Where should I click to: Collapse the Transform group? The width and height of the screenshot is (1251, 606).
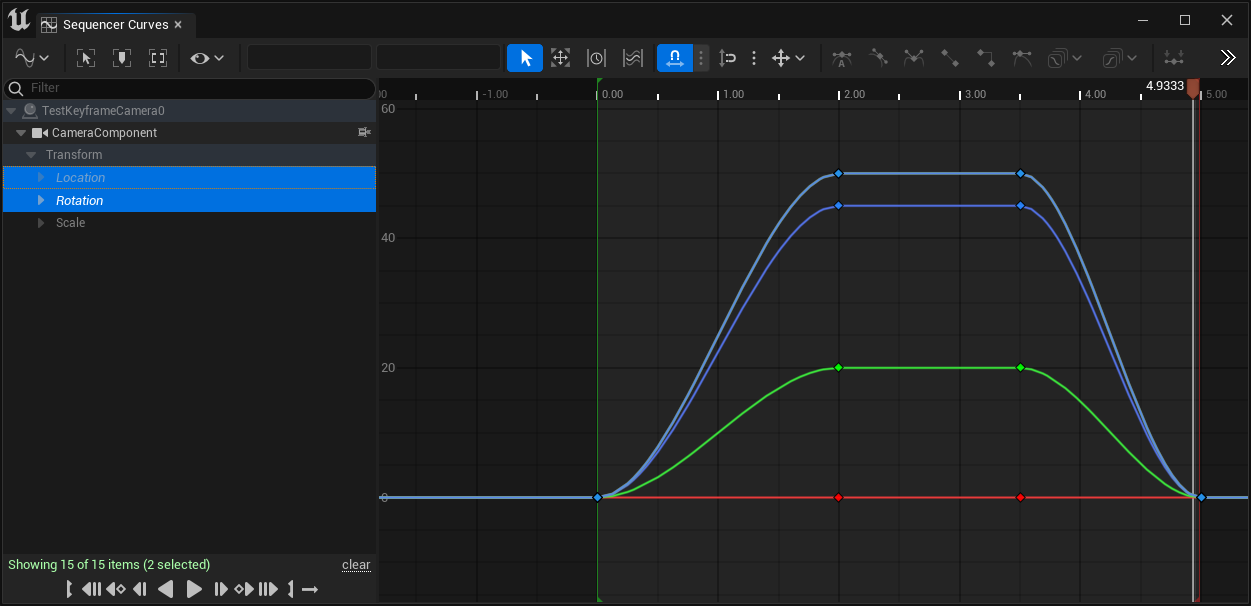point(33,155)
